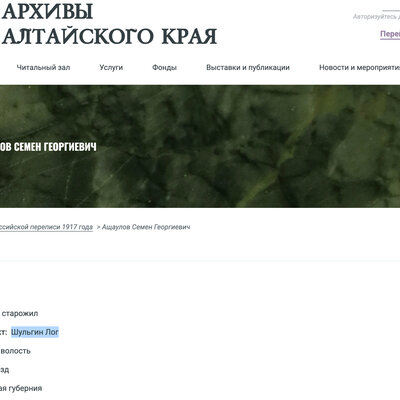Open breadcrumb link переписи 1917 года
The image size is (400, 400).
[x=46, y=227]
